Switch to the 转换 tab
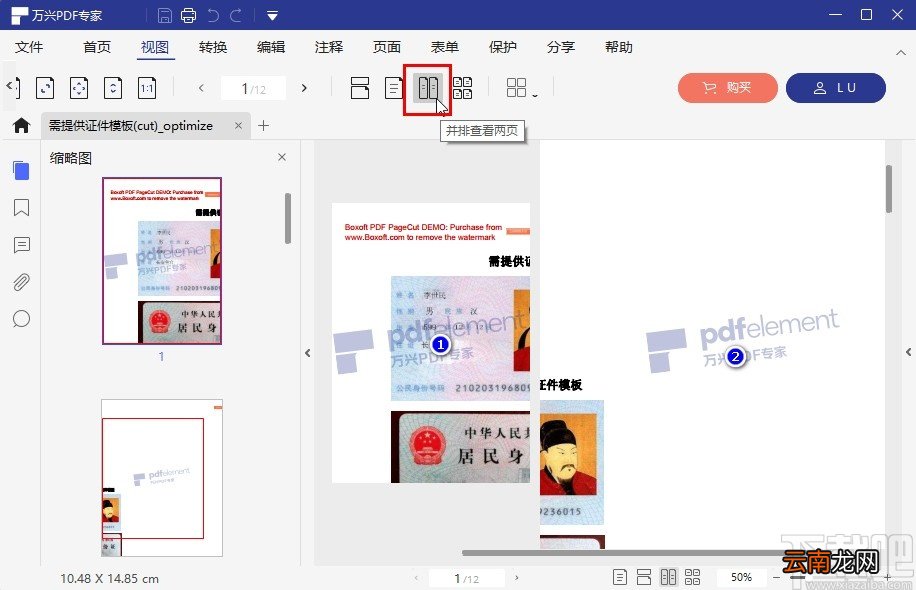 click(x=213, y=47)
